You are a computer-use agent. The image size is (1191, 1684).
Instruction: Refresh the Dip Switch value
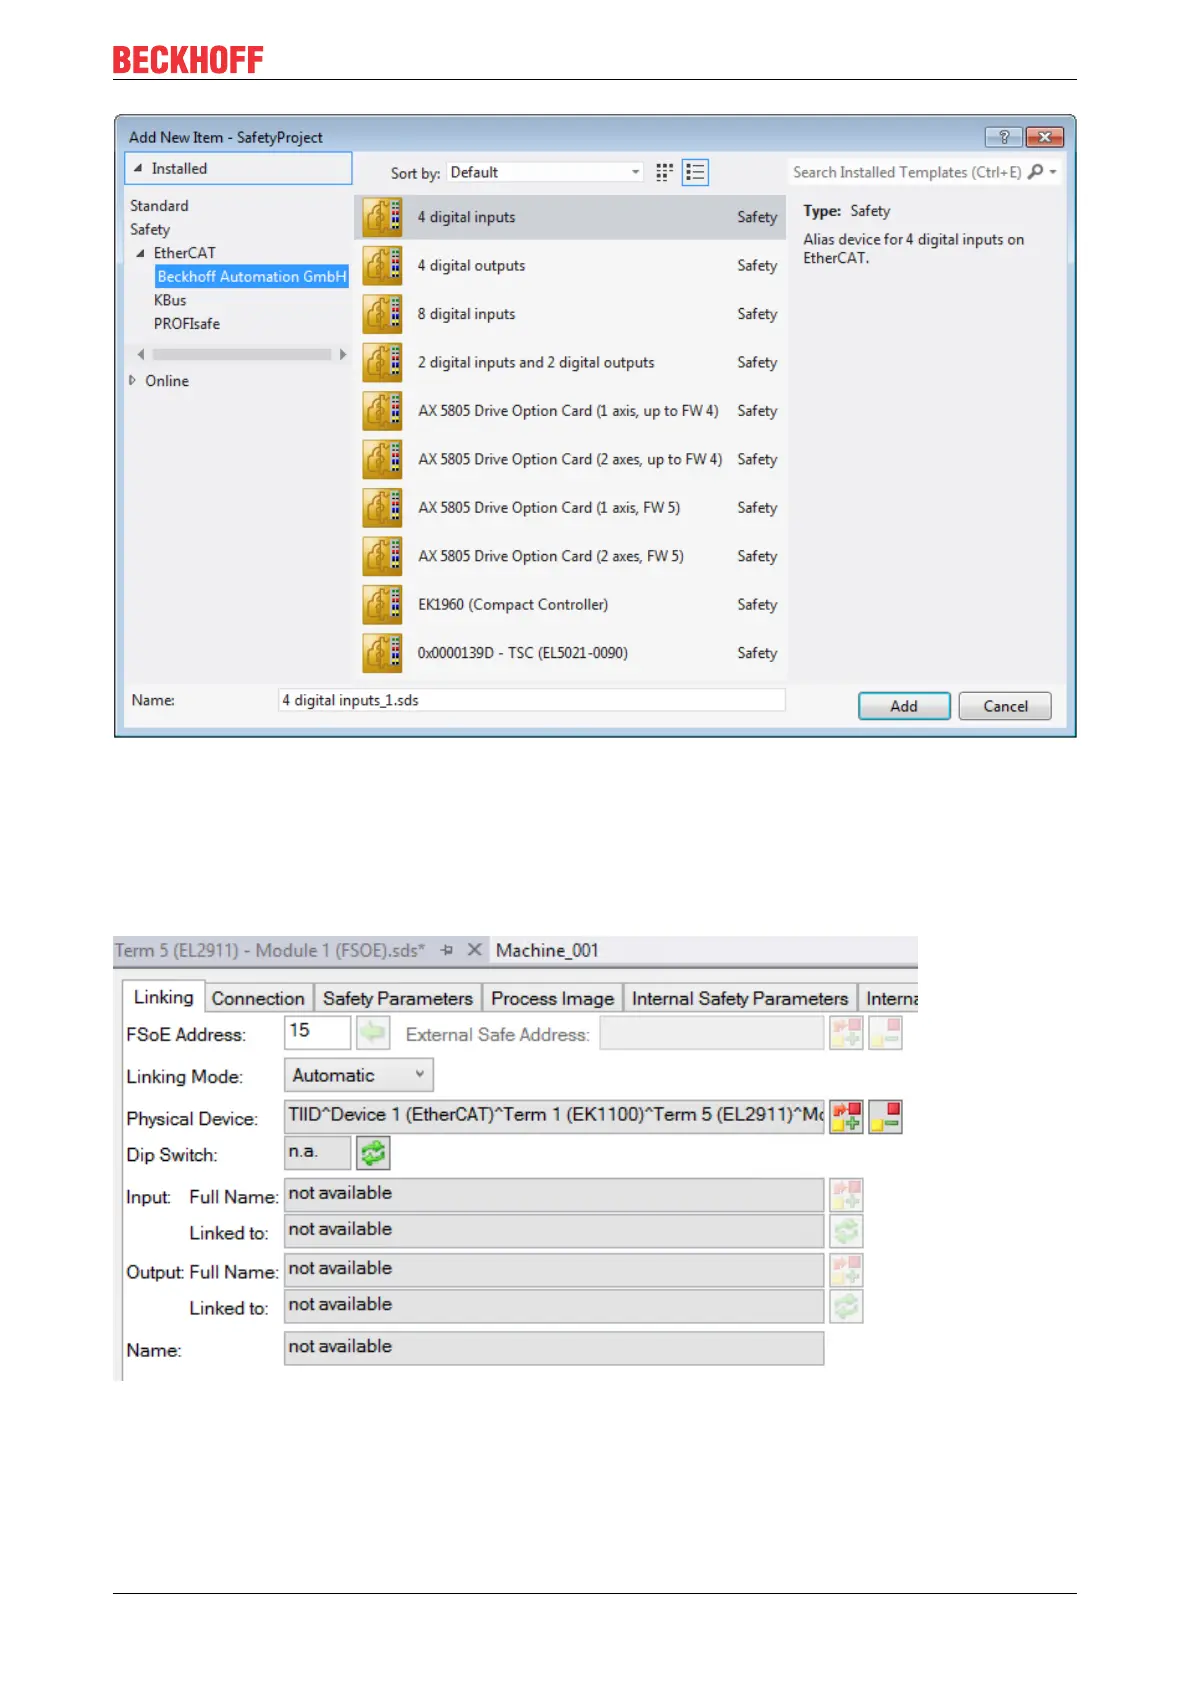coord(373,1153)
